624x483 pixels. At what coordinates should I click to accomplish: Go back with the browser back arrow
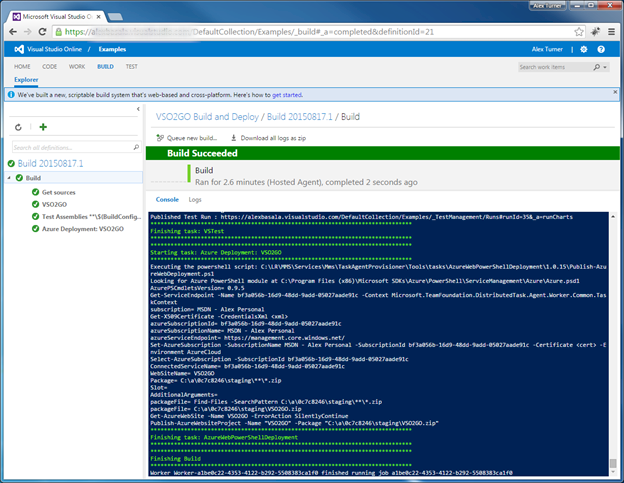click(x=13, y=32)
